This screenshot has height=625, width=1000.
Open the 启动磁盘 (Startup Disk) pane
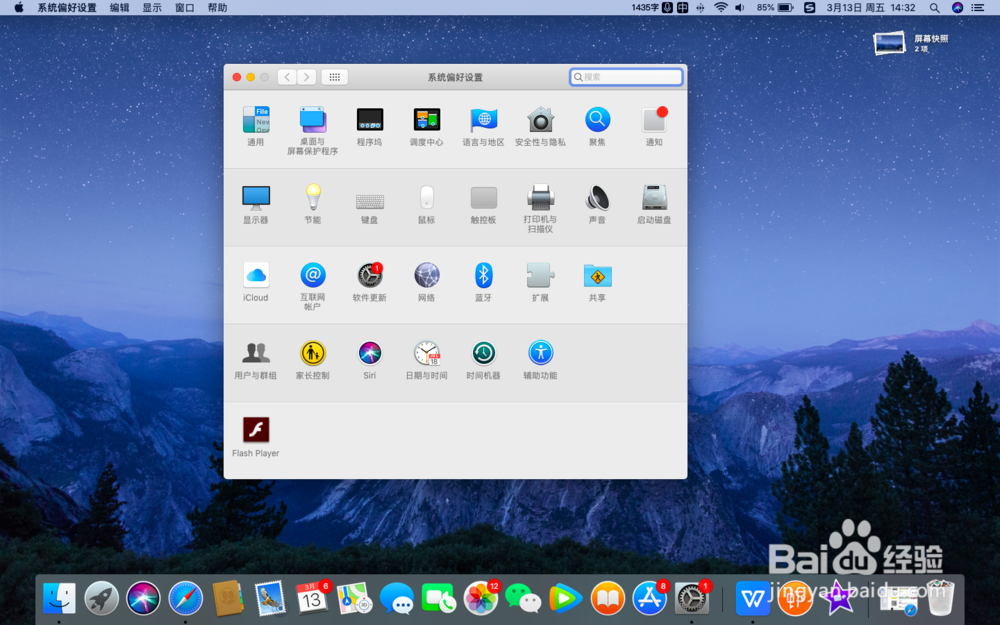click(654, 204)
